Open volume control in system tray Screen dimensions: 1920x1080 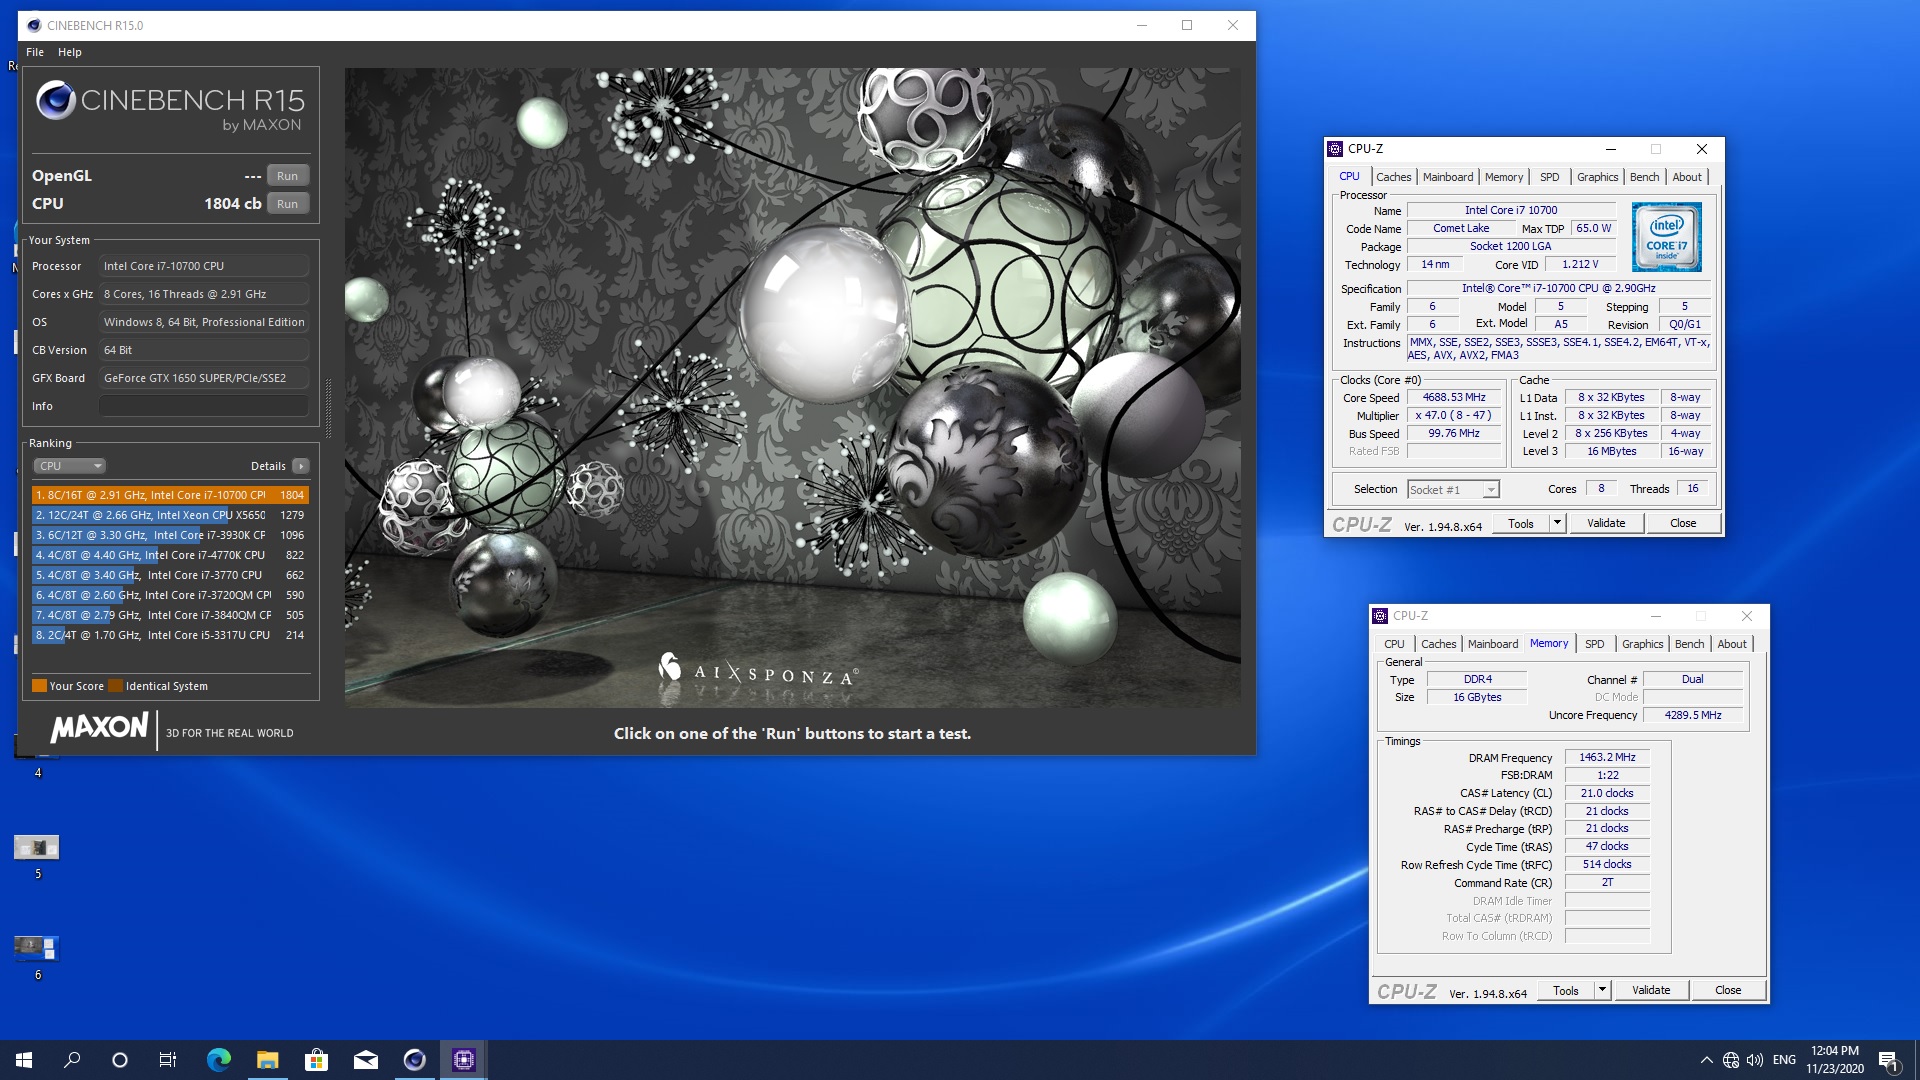click(x=1755, y=1060)
